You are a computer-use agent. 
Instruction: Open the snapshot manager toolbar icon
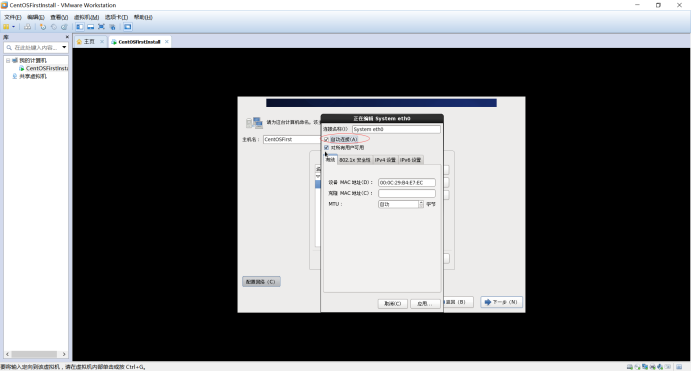point(64,27)
